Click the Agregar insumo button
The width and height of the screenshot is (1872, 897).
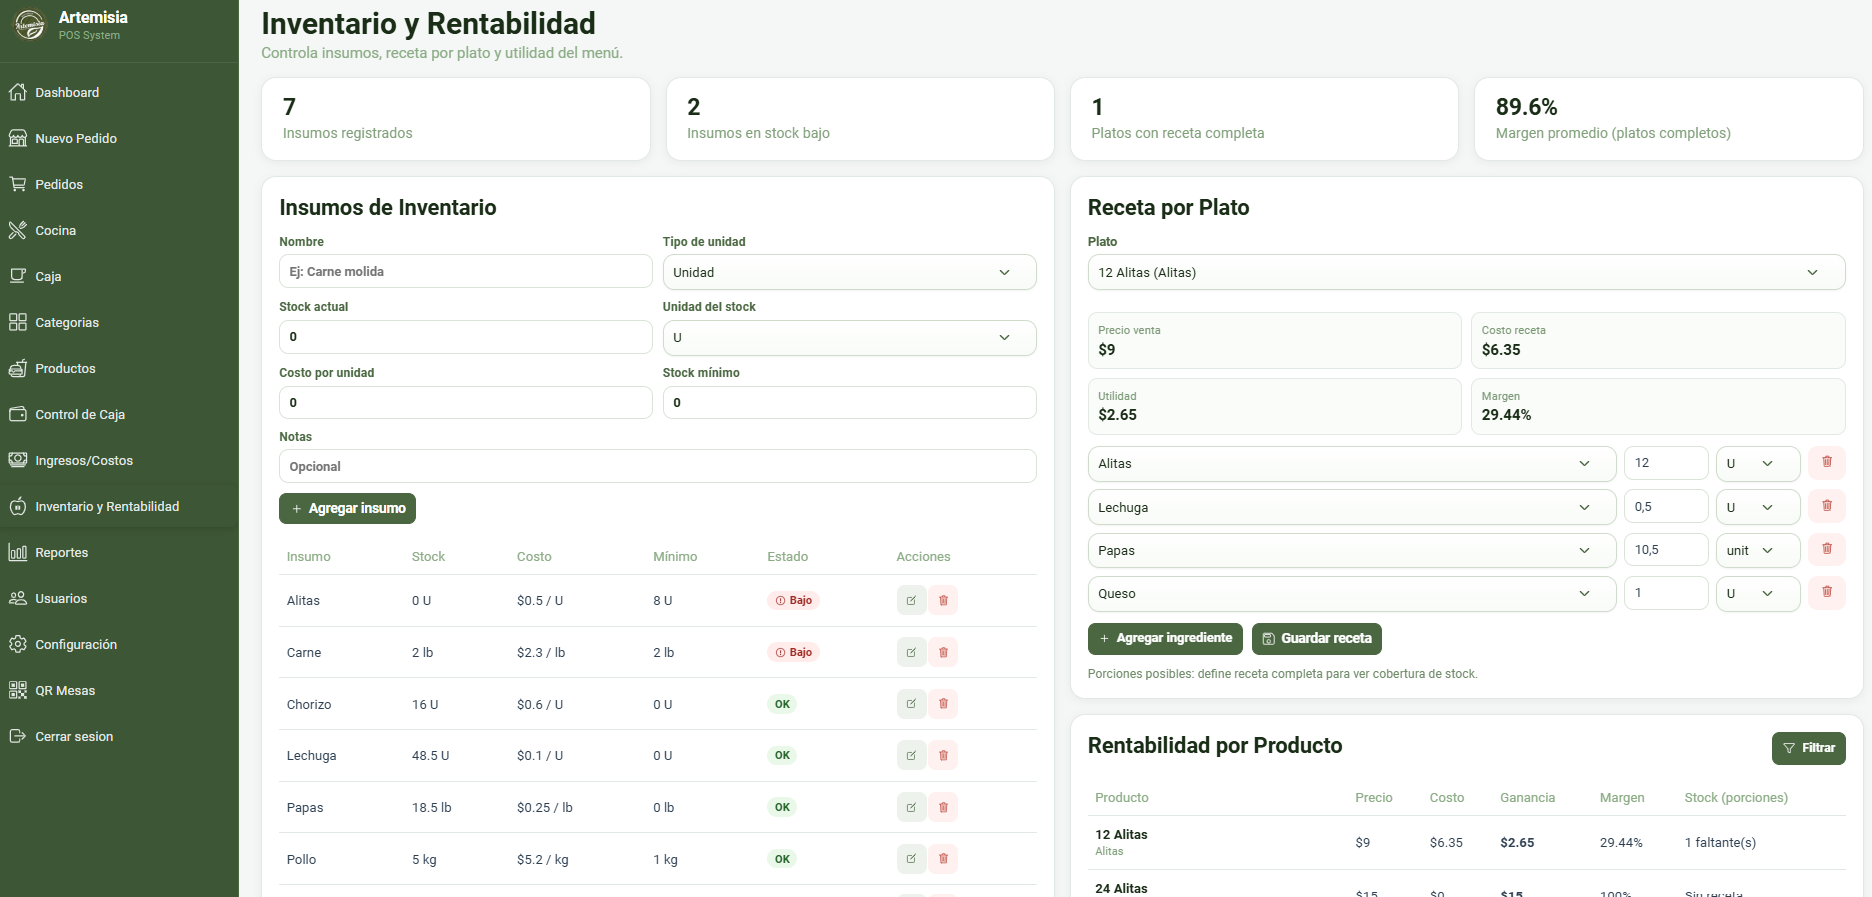click(x=347, y=508)
